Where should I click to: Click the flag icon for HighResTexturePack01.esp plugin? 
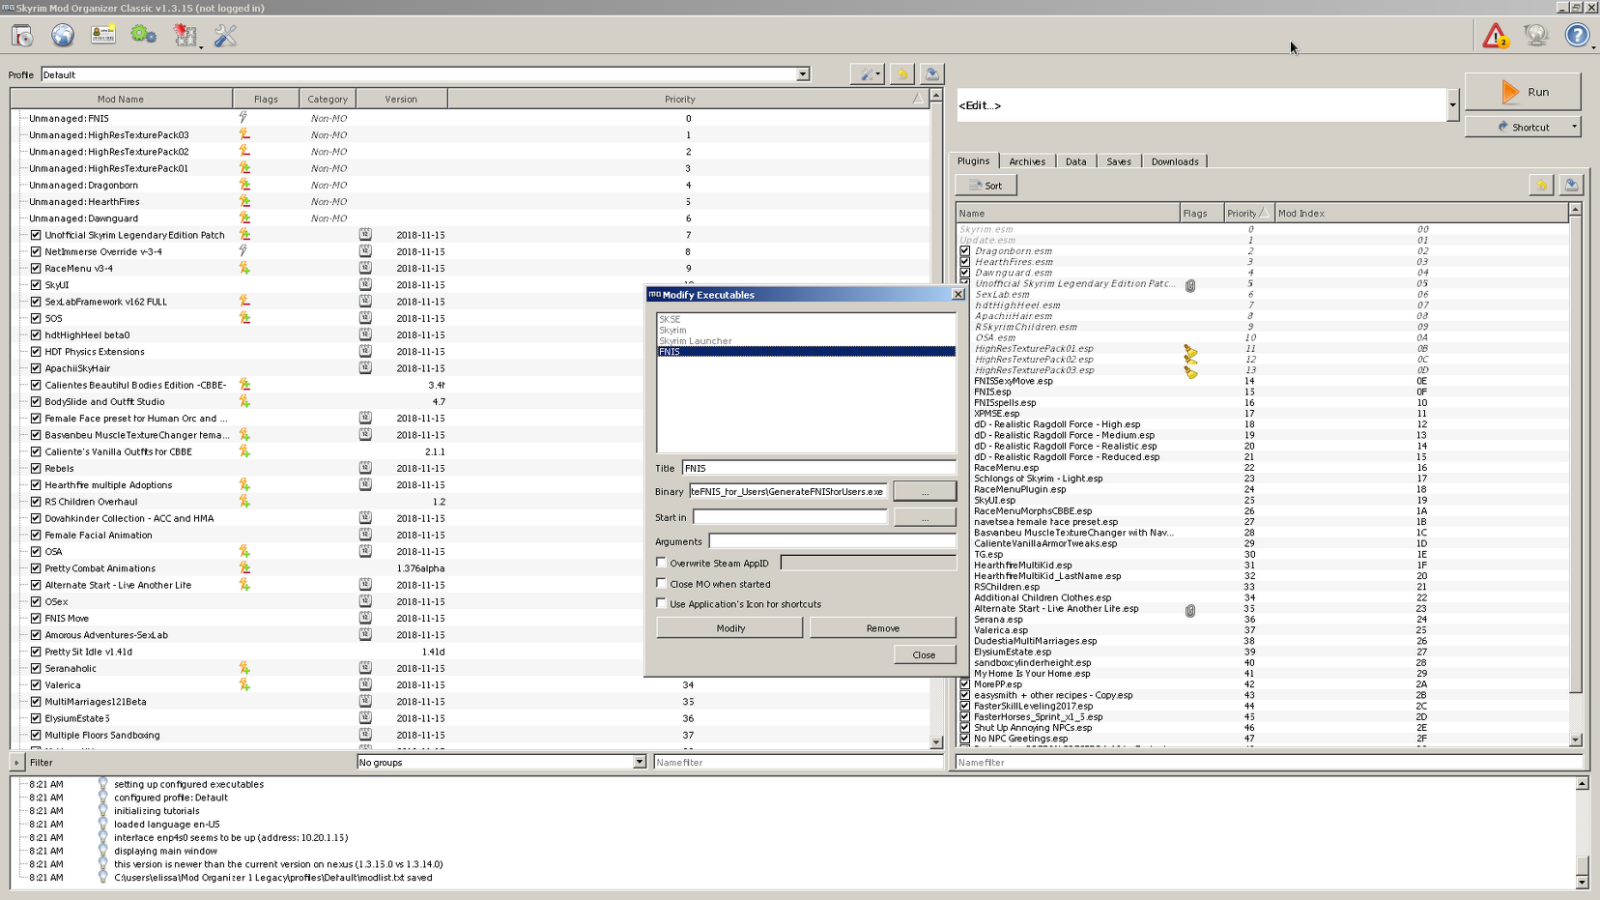[1190, 349]
